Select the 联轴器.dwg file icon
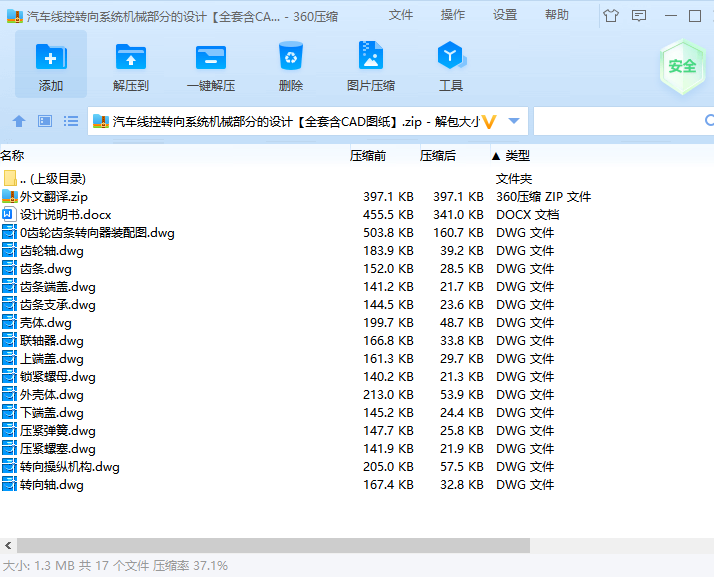 [x=9, y=340]
